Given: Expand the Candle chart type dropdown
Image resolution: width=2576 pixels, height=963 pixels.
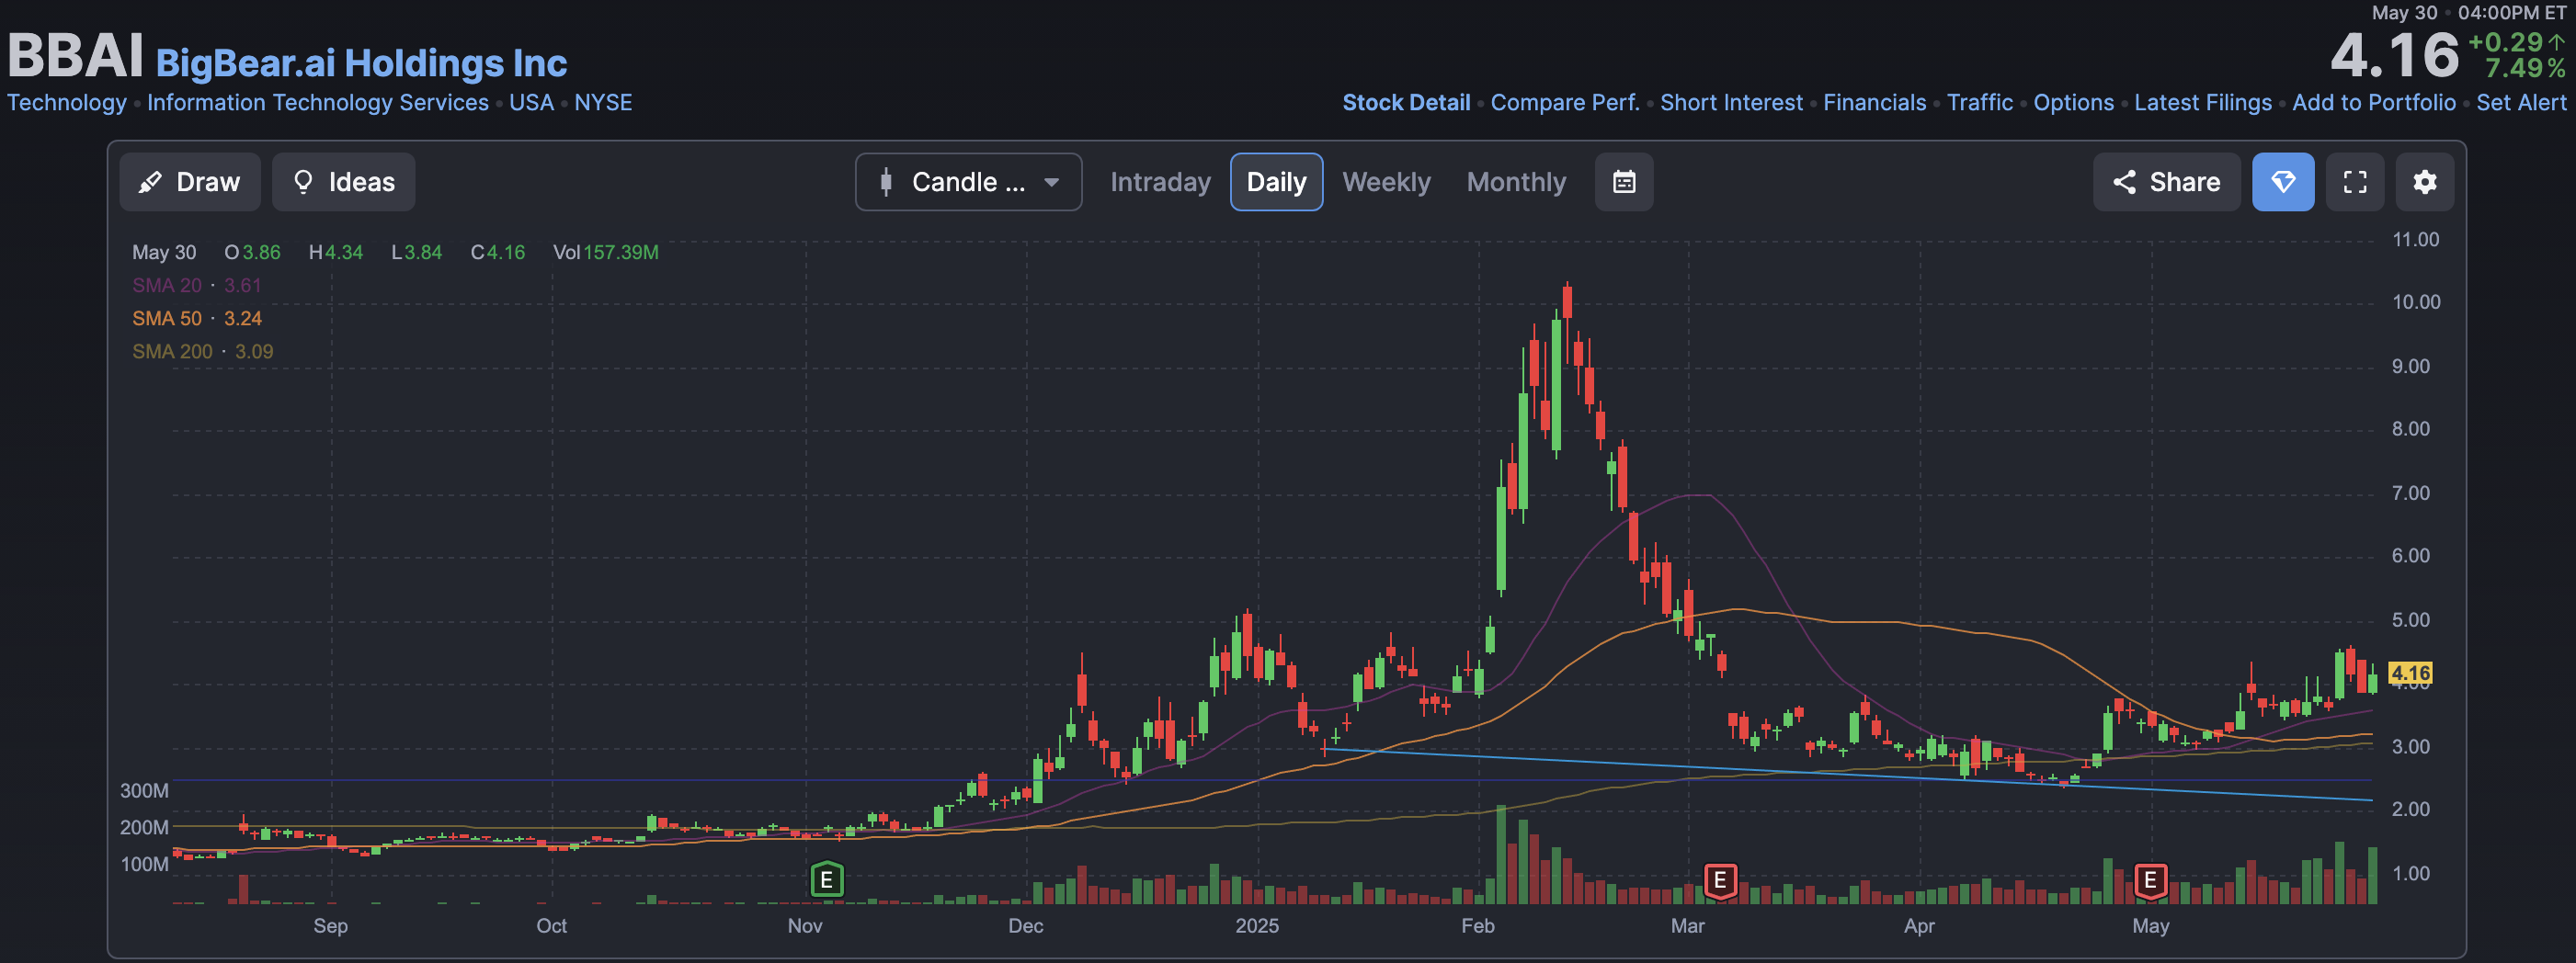Looking at the screenshot, I should click(968, 182).
